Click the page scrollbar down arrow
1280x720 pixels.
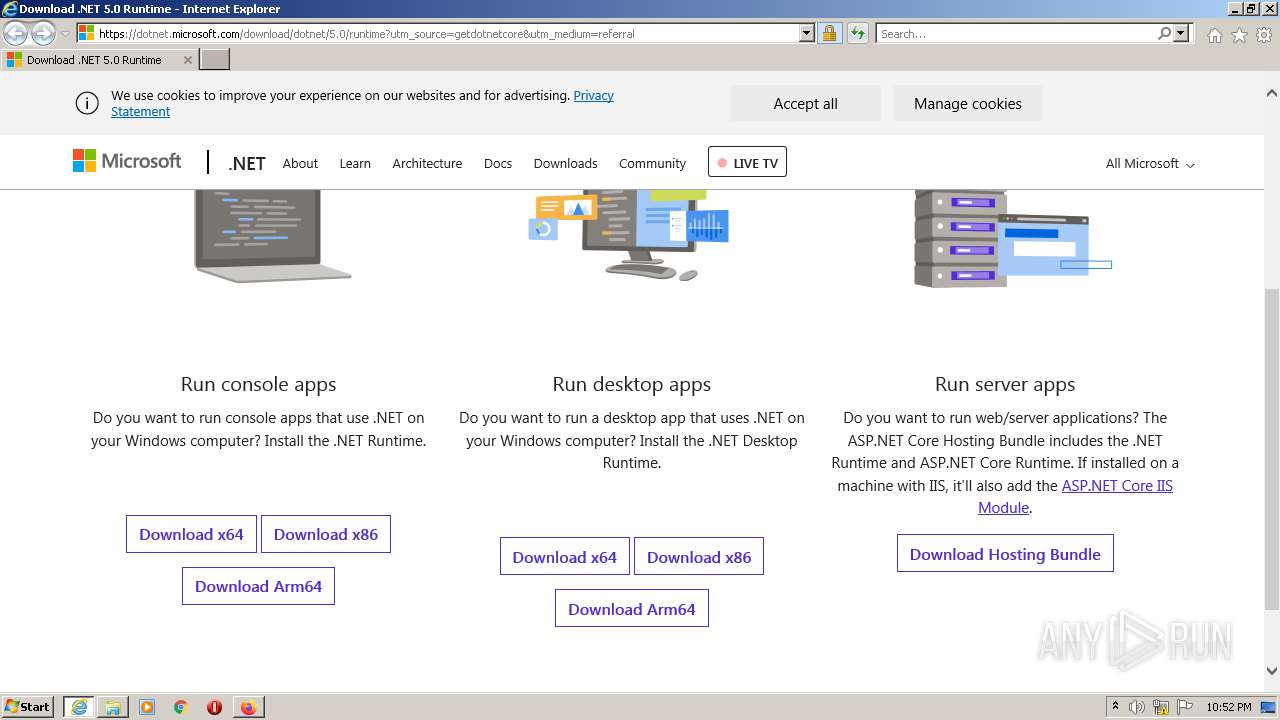pos(1272,671)
